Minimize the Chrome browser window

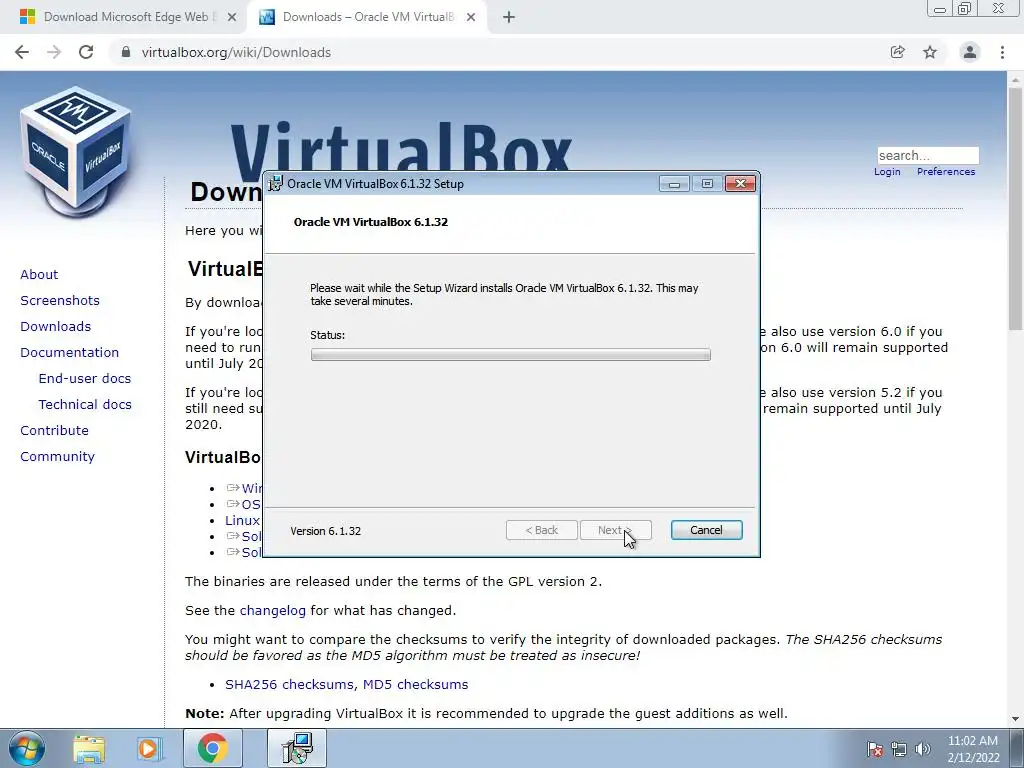pos(940,8)
